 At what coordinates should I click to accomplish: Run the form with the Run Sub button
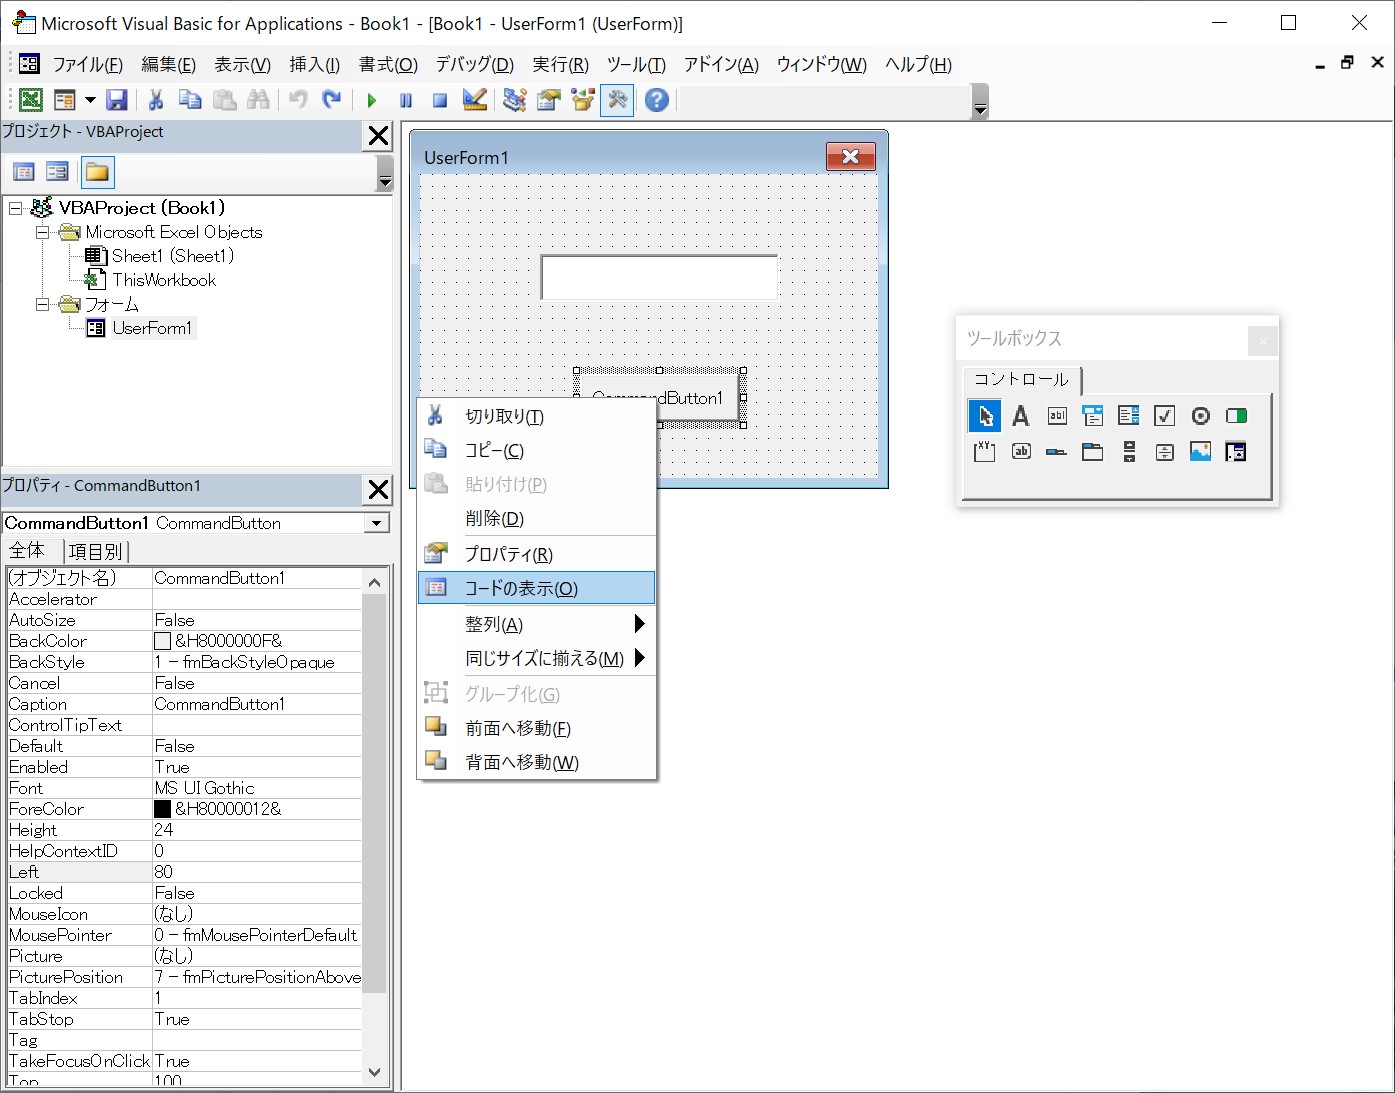pyautogui.click(x=371, y=100)
